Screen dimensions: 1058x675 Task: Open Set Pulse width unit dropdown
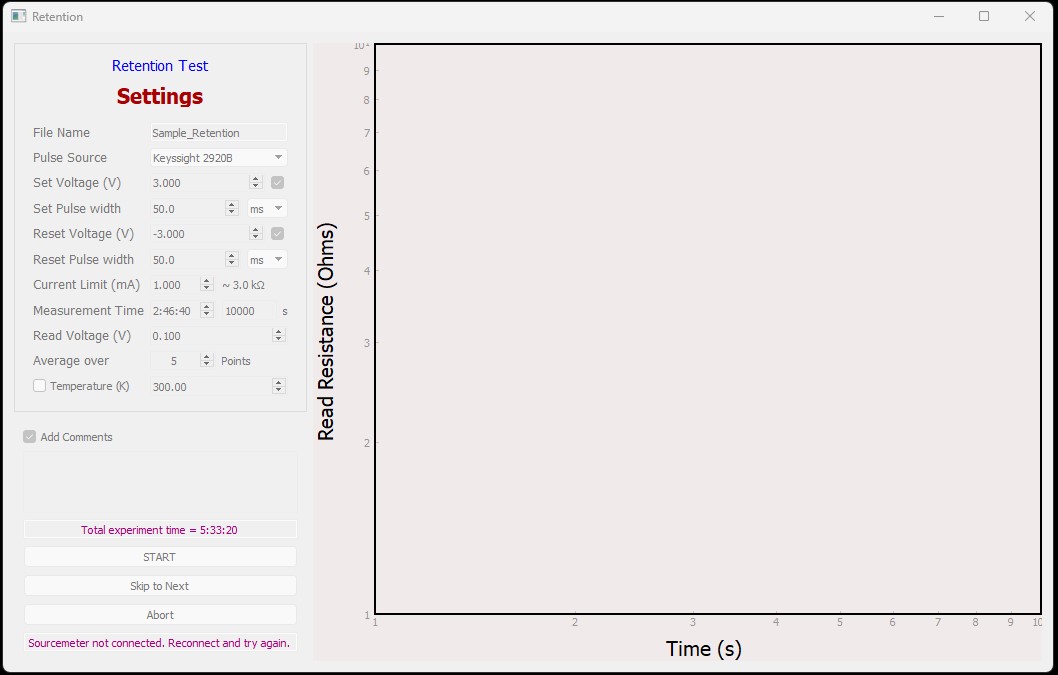click(x=267, y=209)
